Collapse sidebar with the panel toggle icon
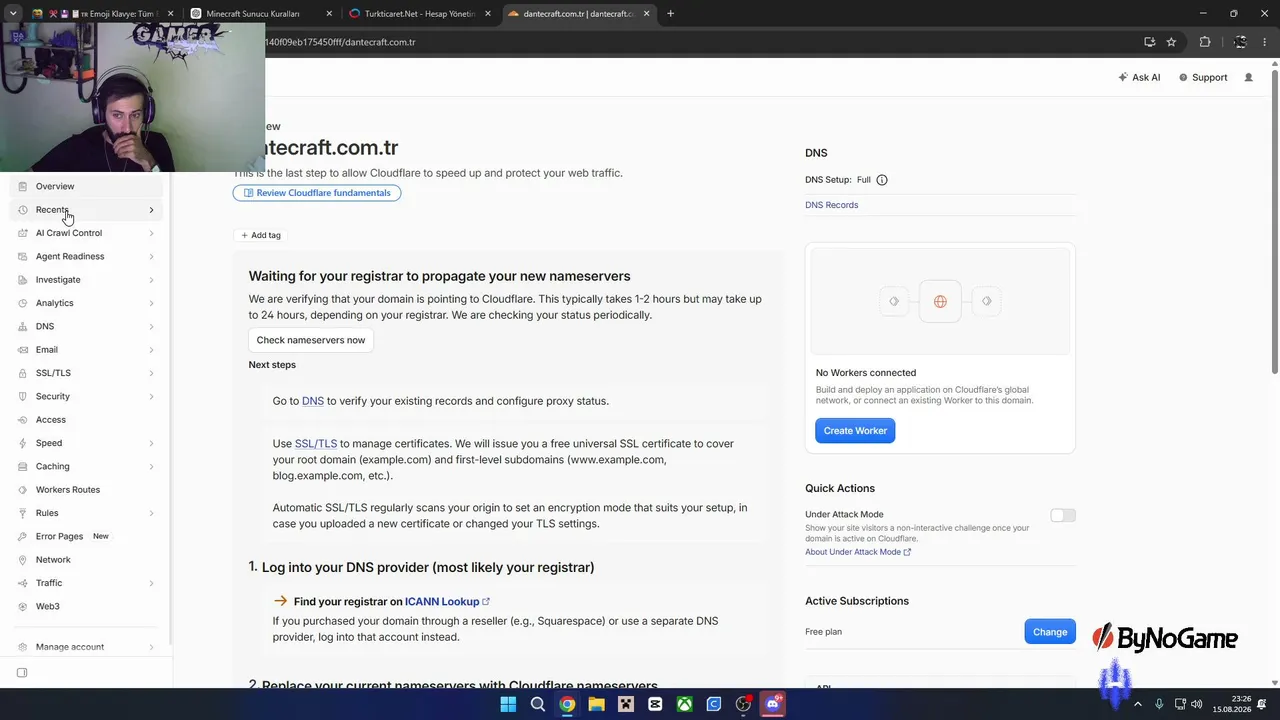 22,673
